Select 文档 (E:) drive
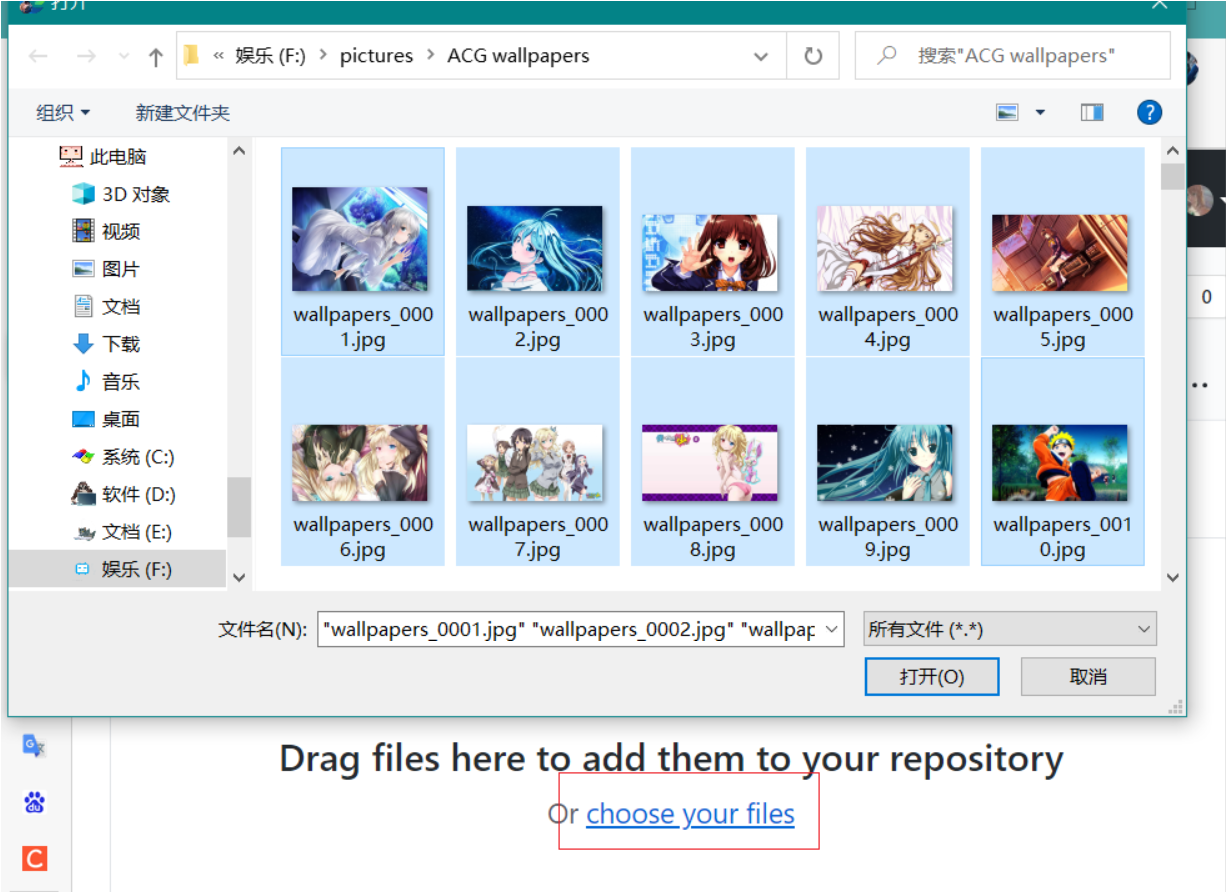Image resolution: width=1226 pixels, height=892 pixels. pos(122,532)
